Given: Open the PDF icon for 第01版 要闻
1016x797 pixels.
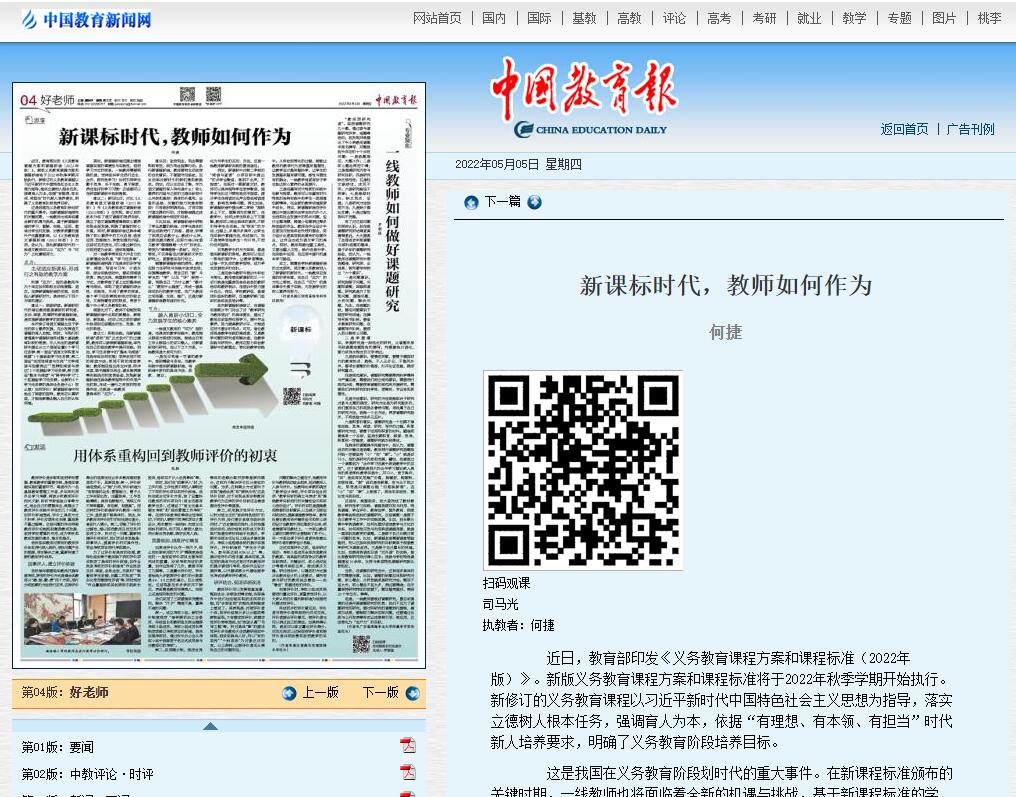Looking at the screenshot, I should point(408,745).
